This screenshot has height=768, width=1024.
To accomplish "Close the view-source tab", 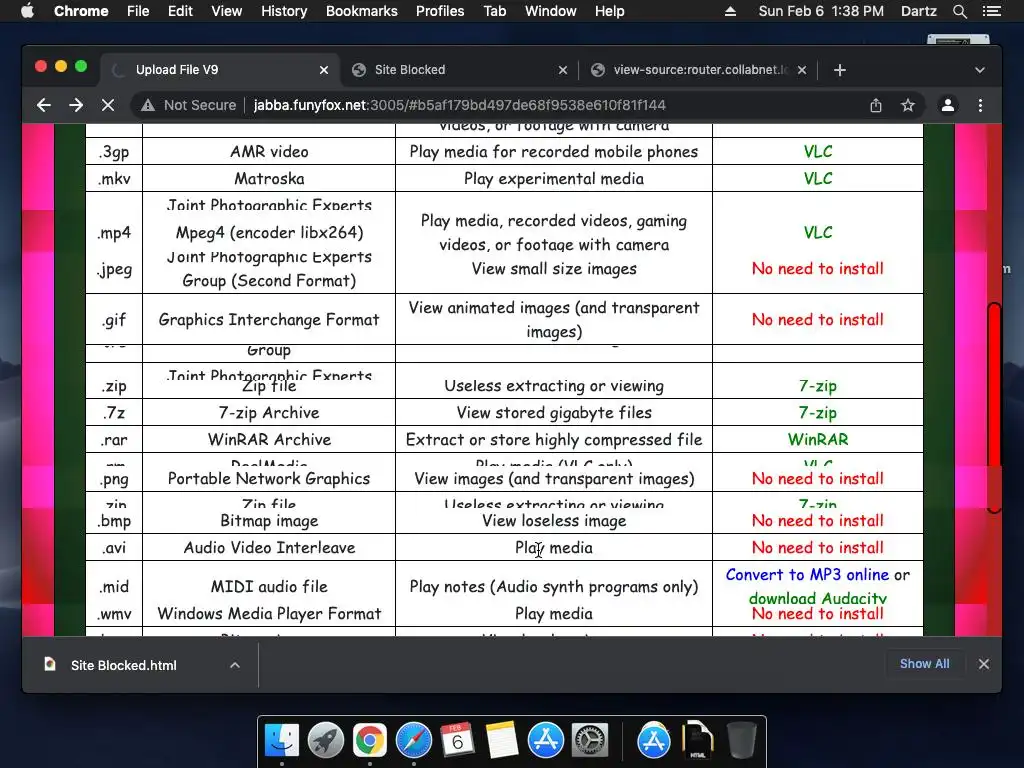I will [802, 70].
